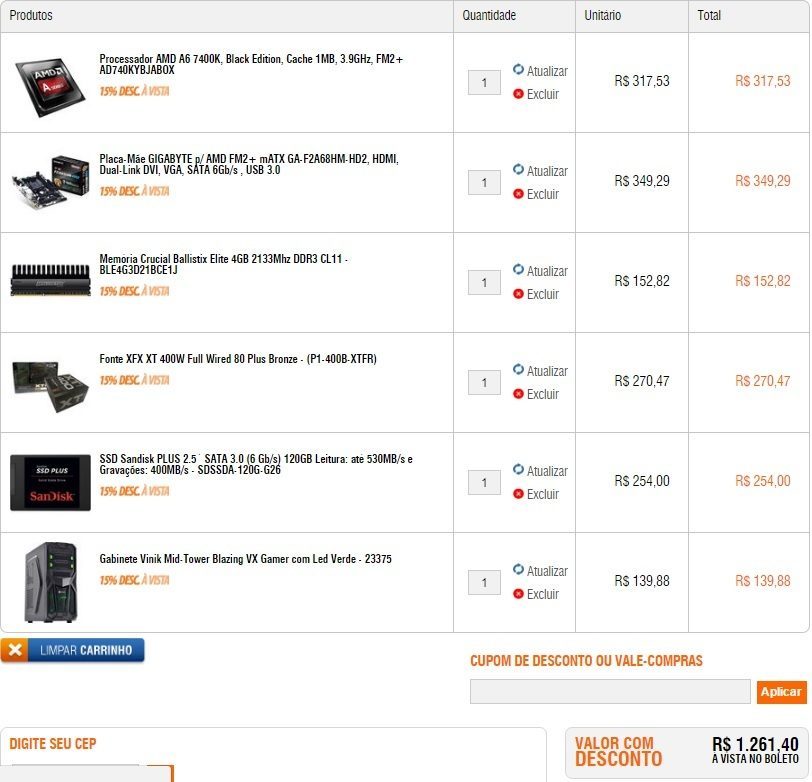Delete Sandisk SSD using red Excluir icon
812x782 pixels.
coord(518,494)
